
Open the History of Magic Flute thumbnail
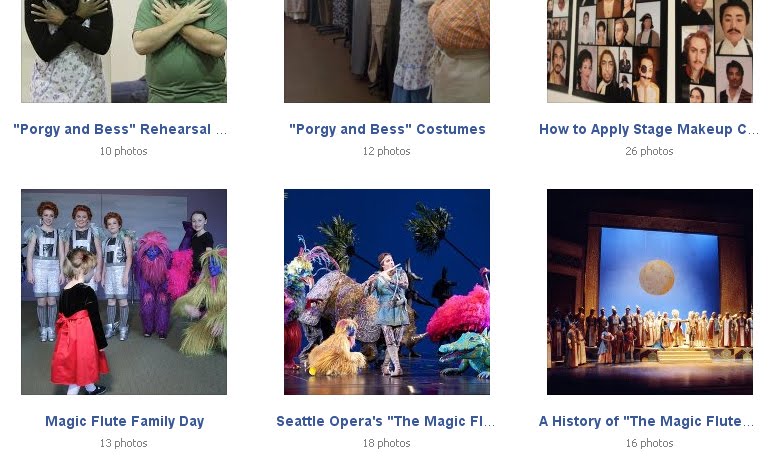point(650,292)
